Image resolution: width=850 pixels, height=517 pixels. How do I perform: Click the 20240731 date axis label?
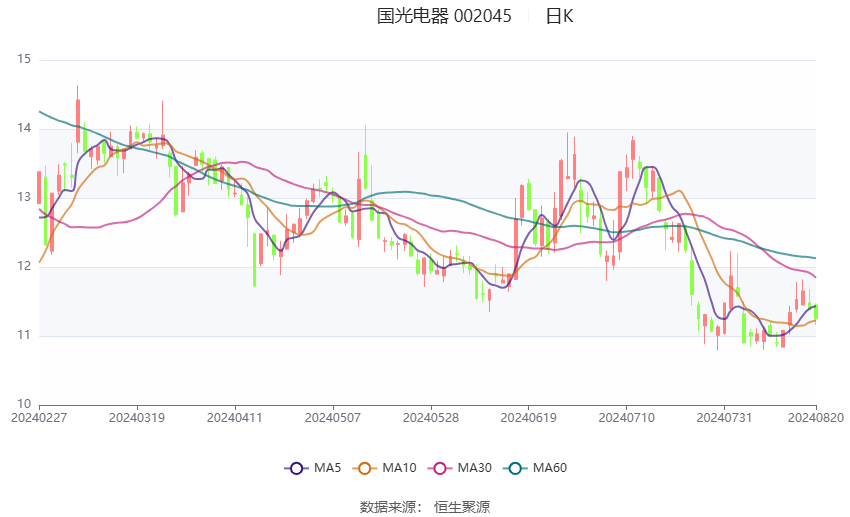tap(724, 418)
